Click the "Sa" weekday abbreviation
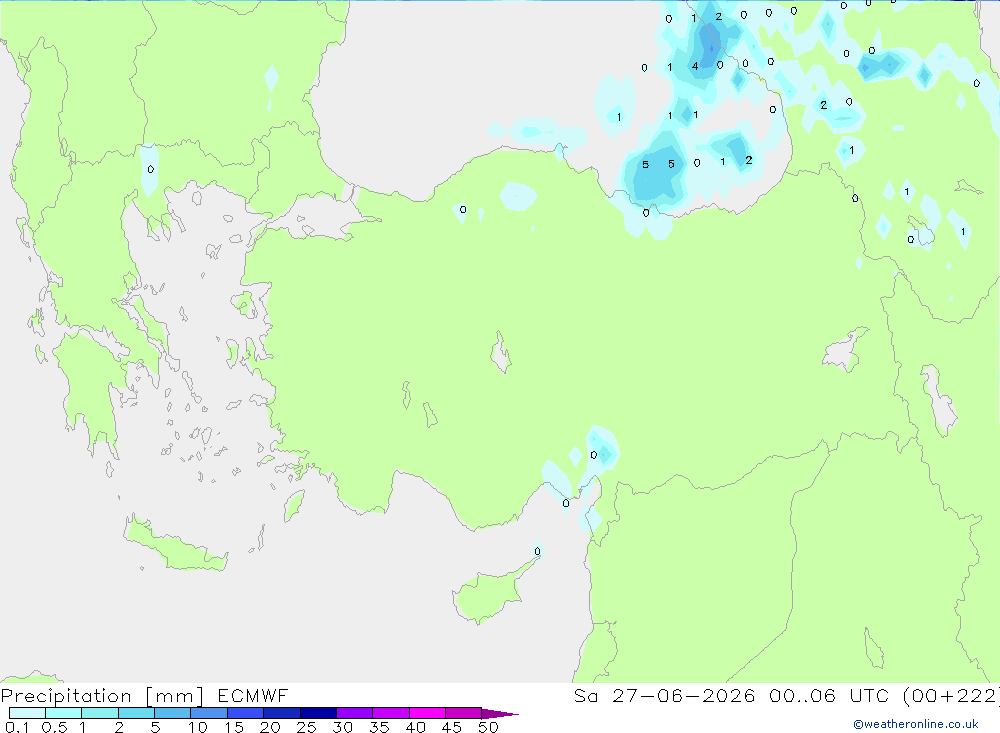Screen dimensions: 1000x733 click(x=585, y=695)
